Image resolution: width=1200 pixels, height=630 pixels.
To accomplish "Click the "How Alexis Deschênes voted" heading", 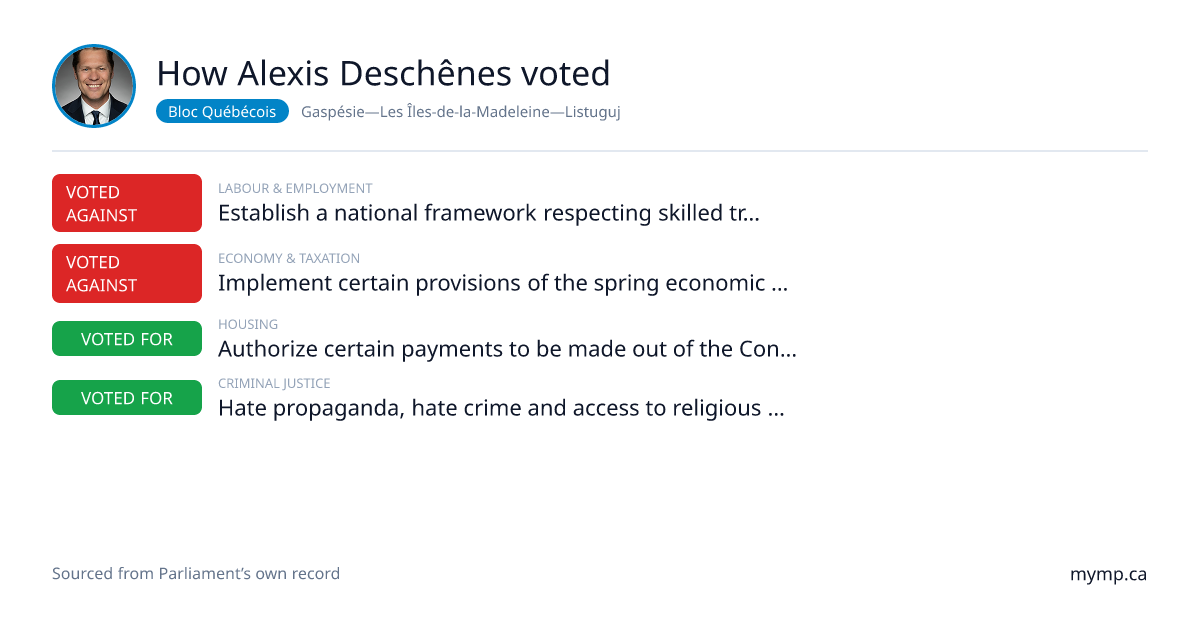I will (383, 73).
